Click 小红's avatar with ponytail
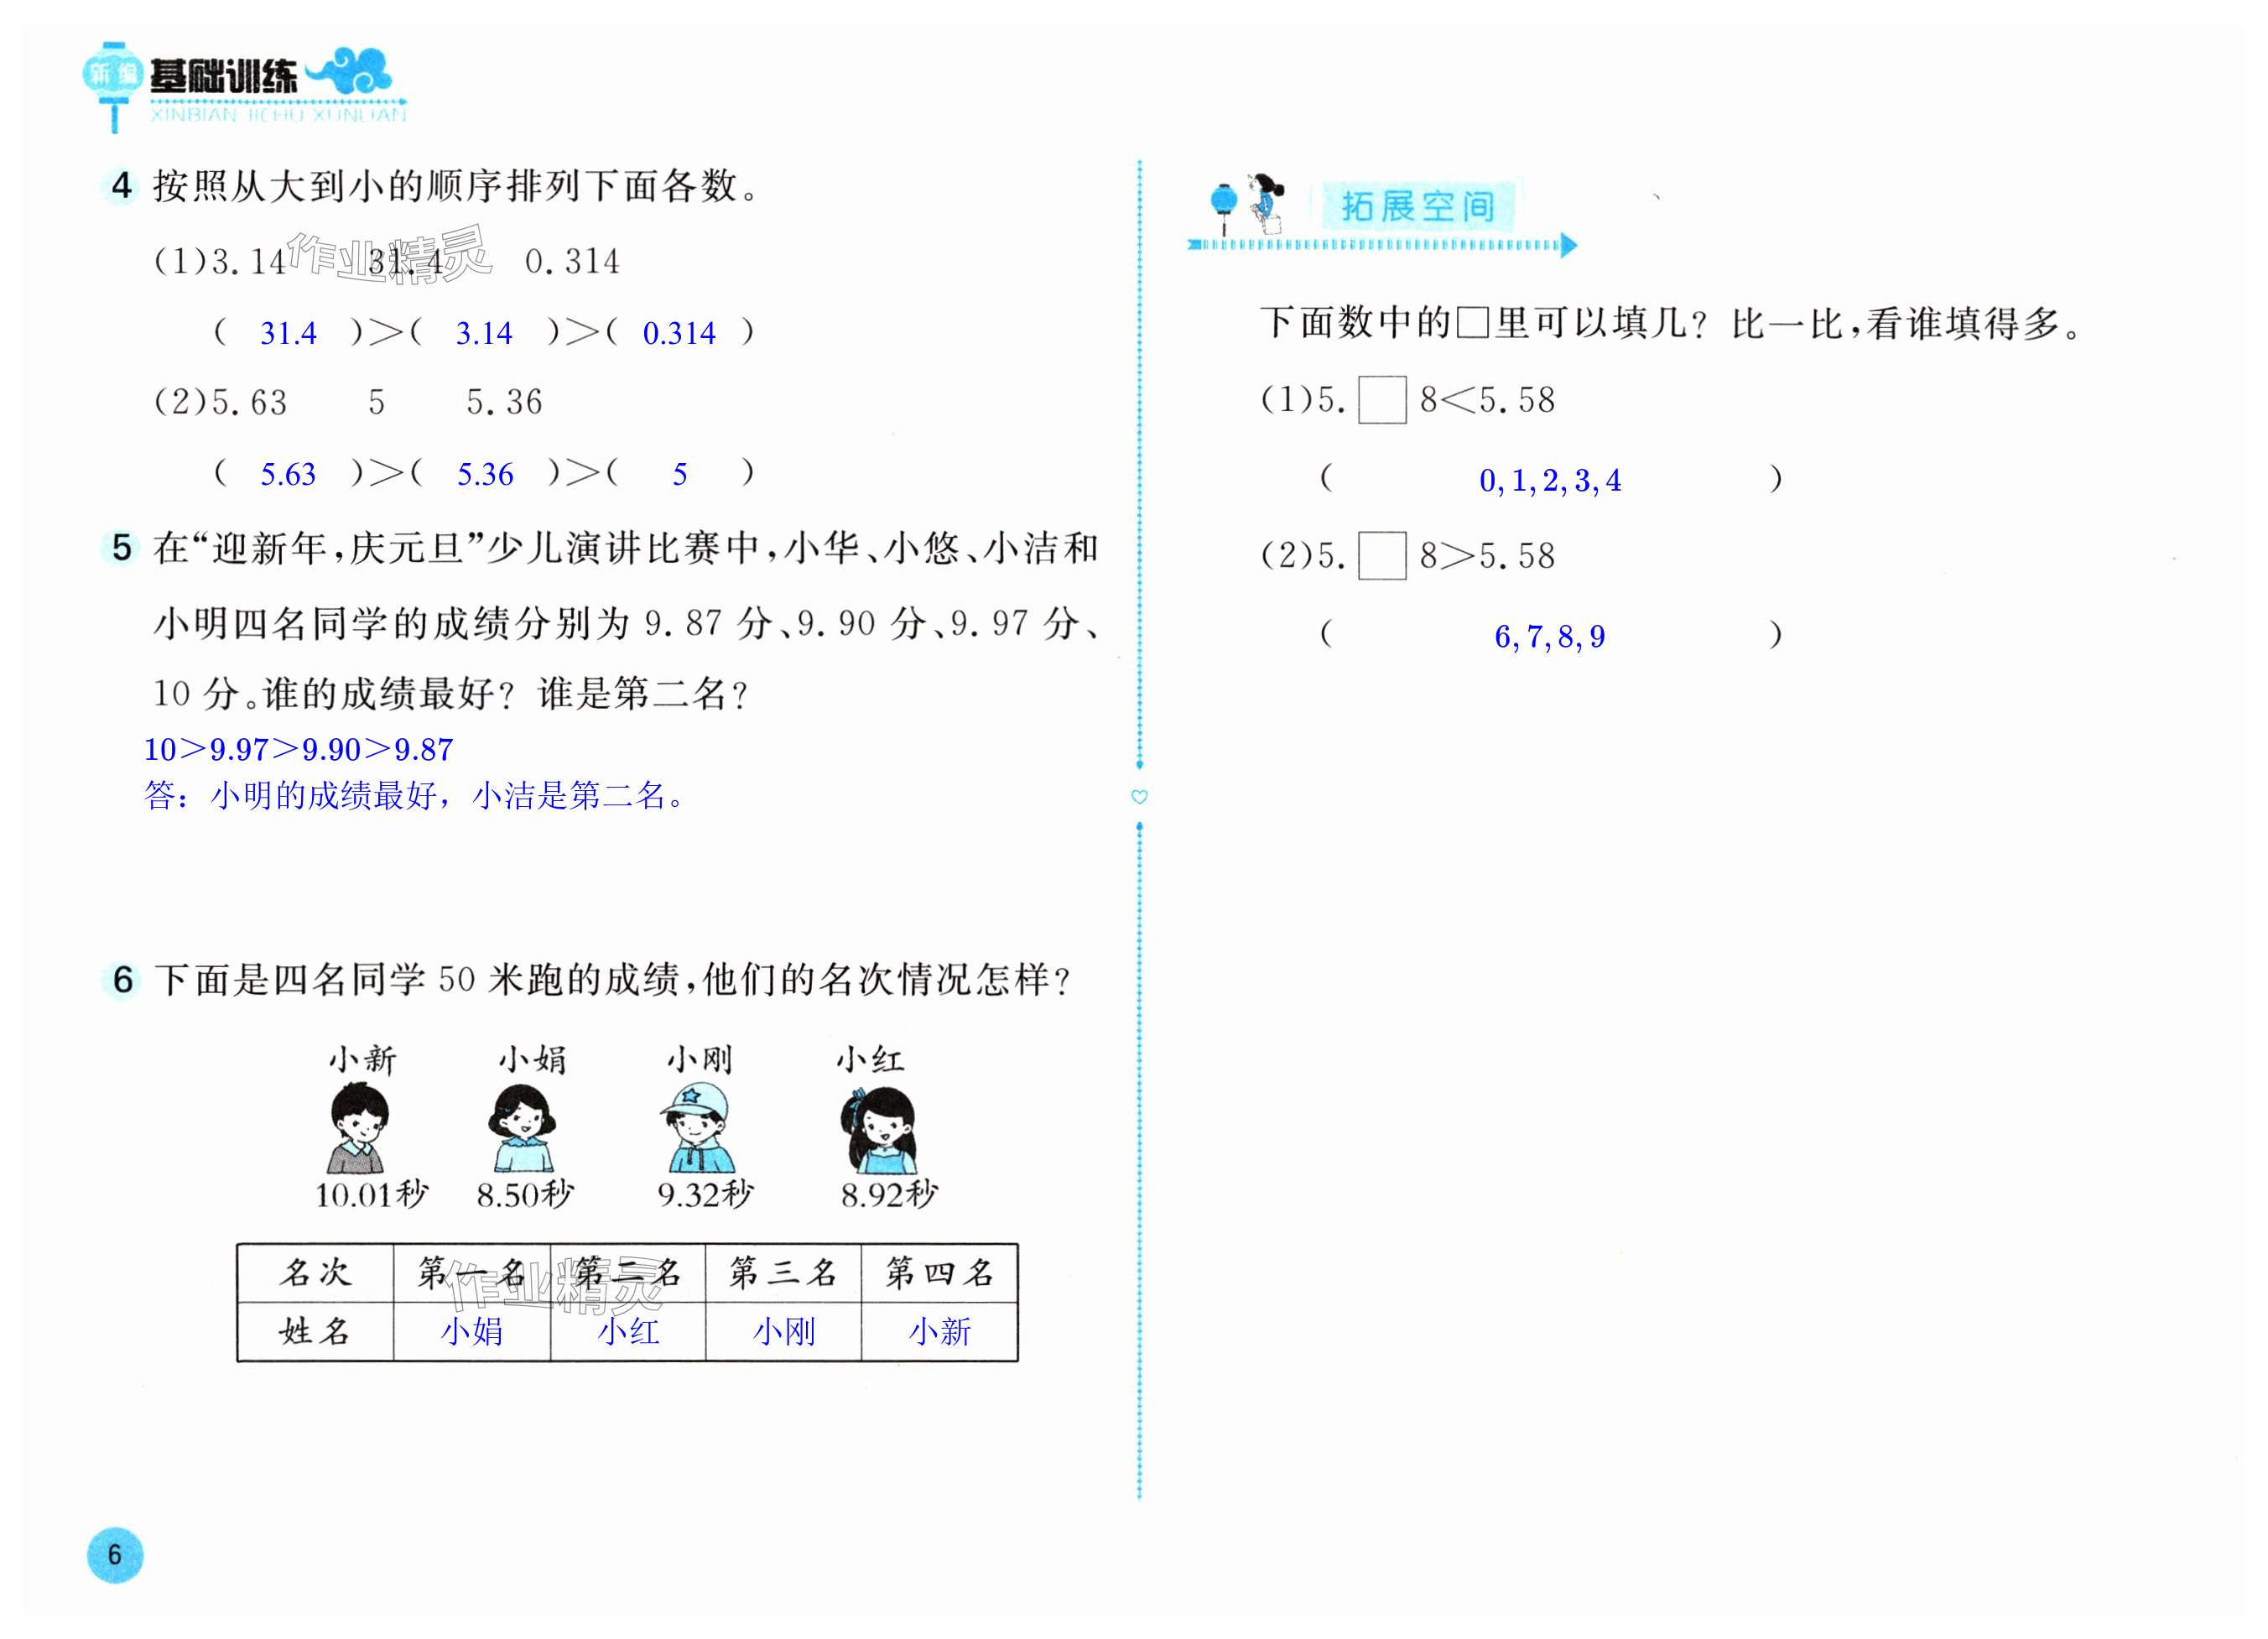This screenshot has height=1639, width=2268. click(879, 1131)
